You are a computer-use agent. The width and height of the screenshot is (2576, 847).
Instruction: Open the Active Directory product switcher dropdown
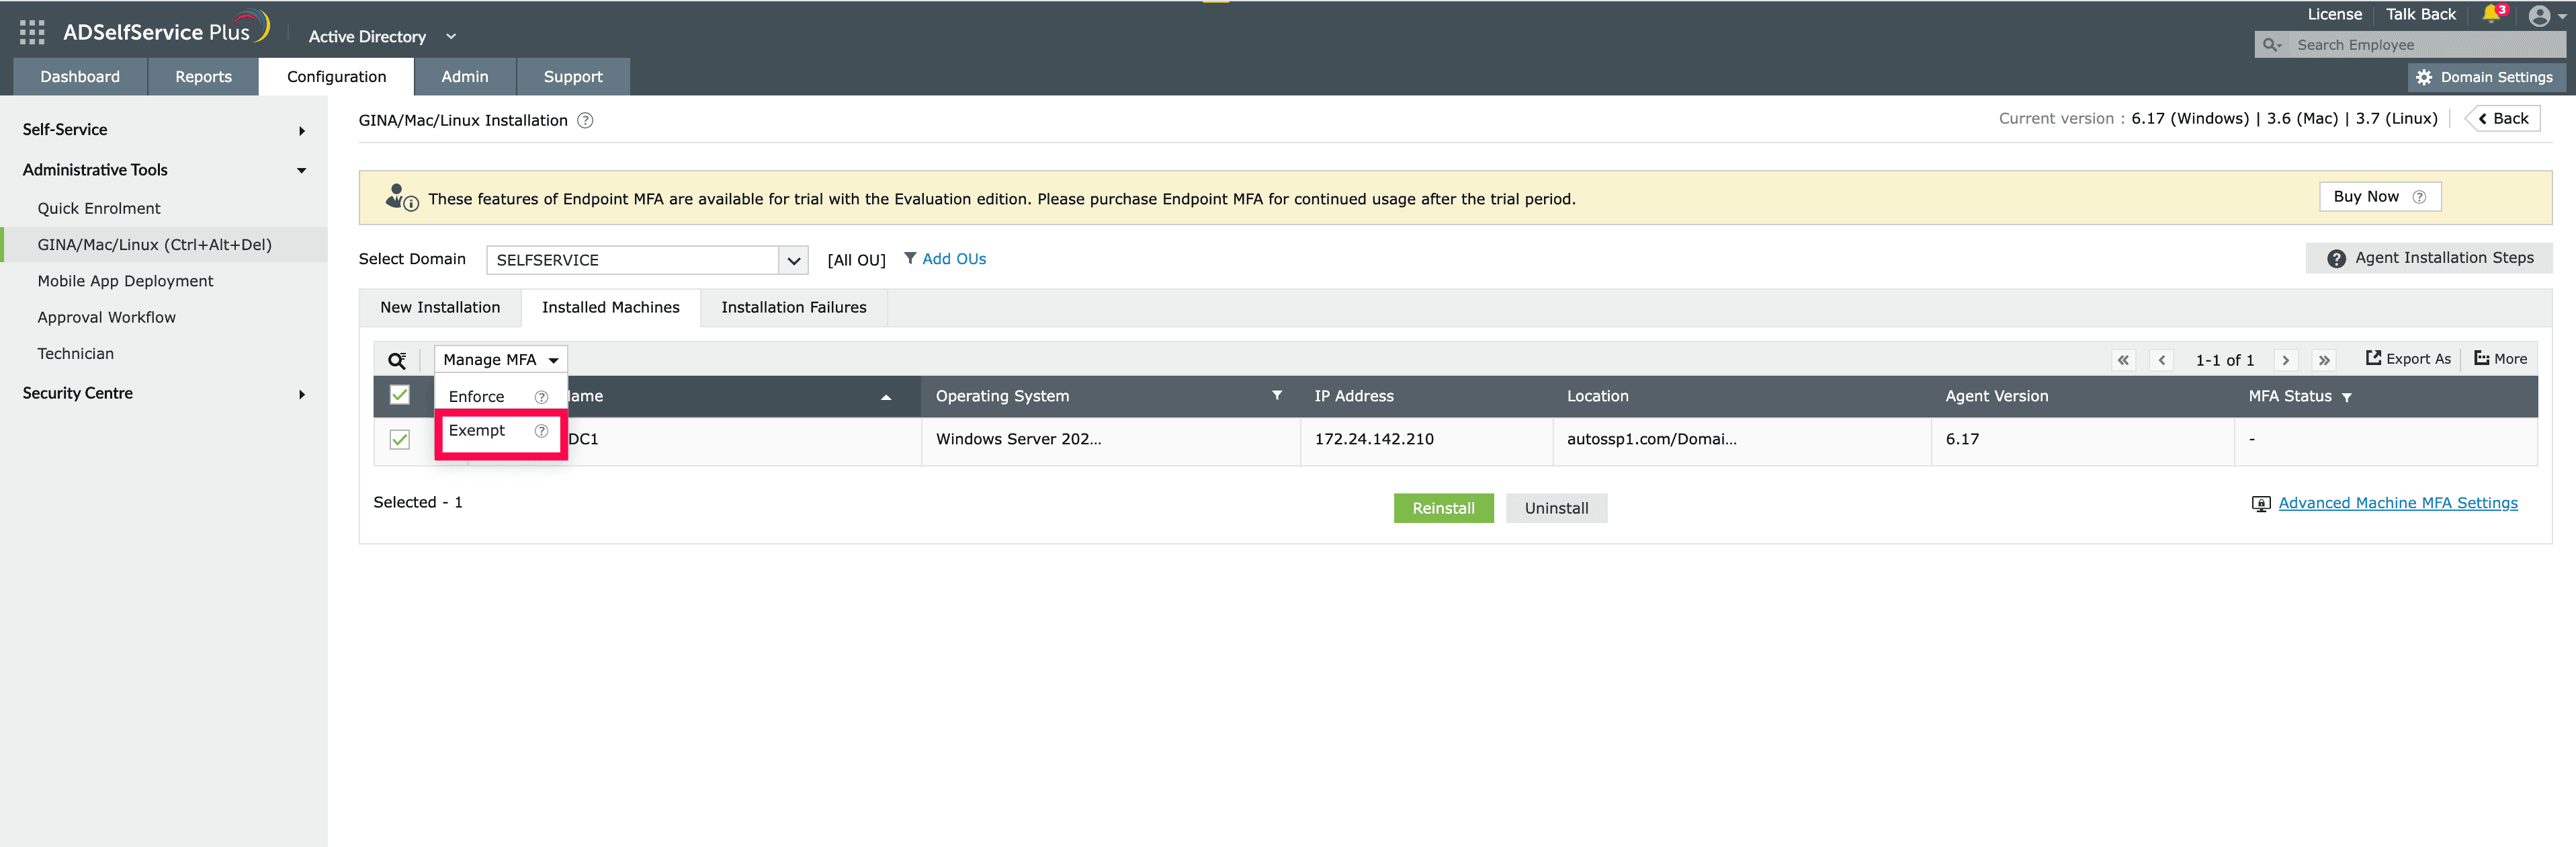coord(382,36)
